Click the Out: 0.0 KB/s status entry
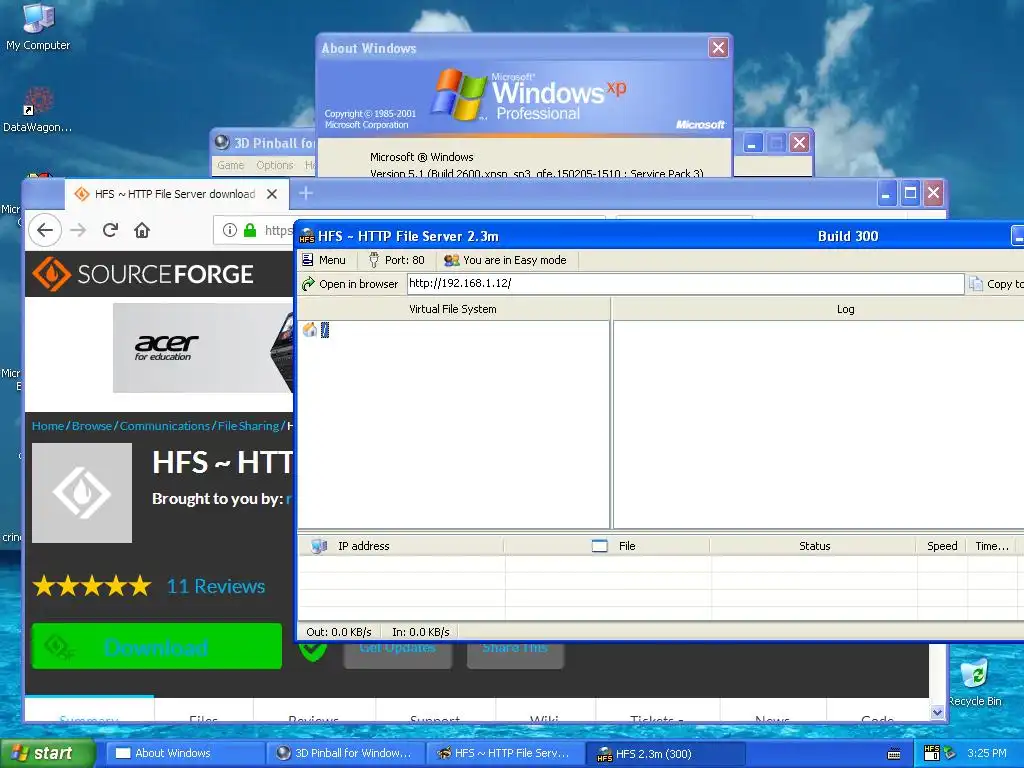1024x768 pixels. tap(339, 632)
